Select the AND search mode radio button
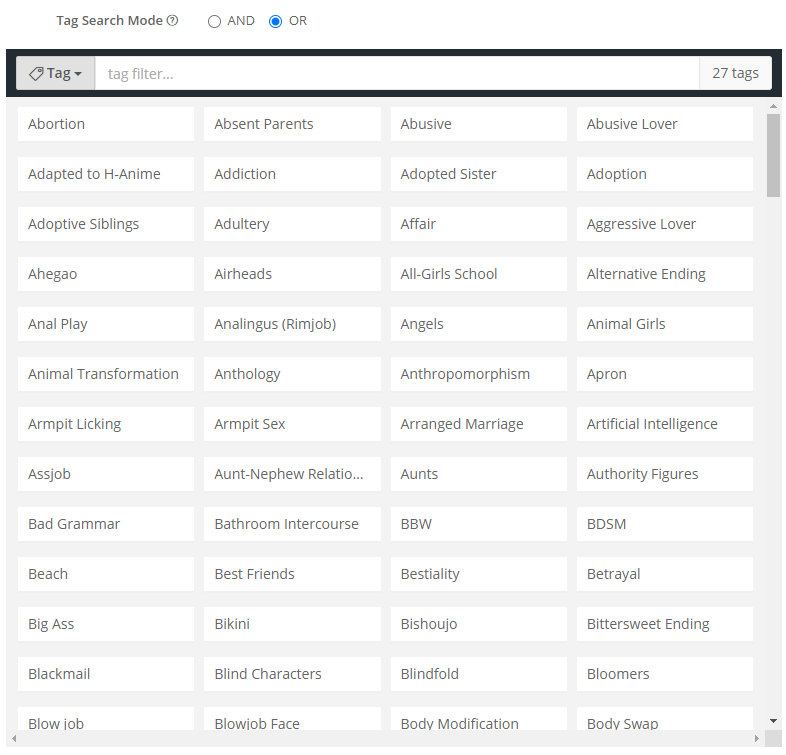The image size is (786, 755). pyautogui.click(x=215, y=21)
